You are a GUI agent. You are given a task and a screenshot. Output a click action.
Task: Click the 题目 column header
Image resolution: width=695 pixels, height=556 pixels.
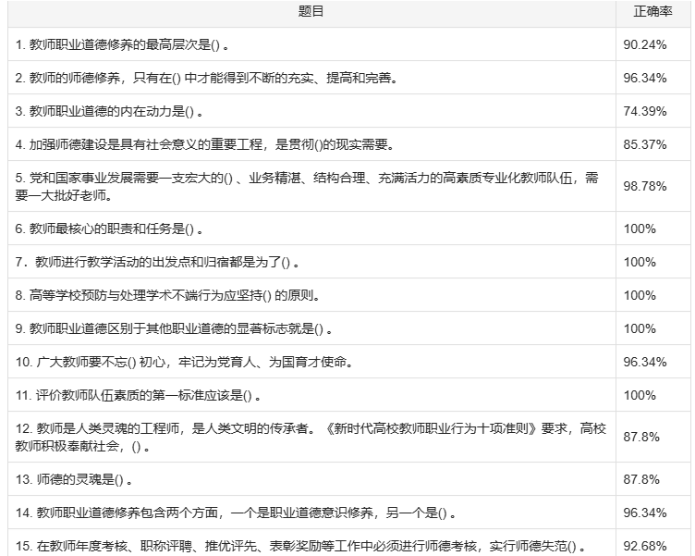310,11
